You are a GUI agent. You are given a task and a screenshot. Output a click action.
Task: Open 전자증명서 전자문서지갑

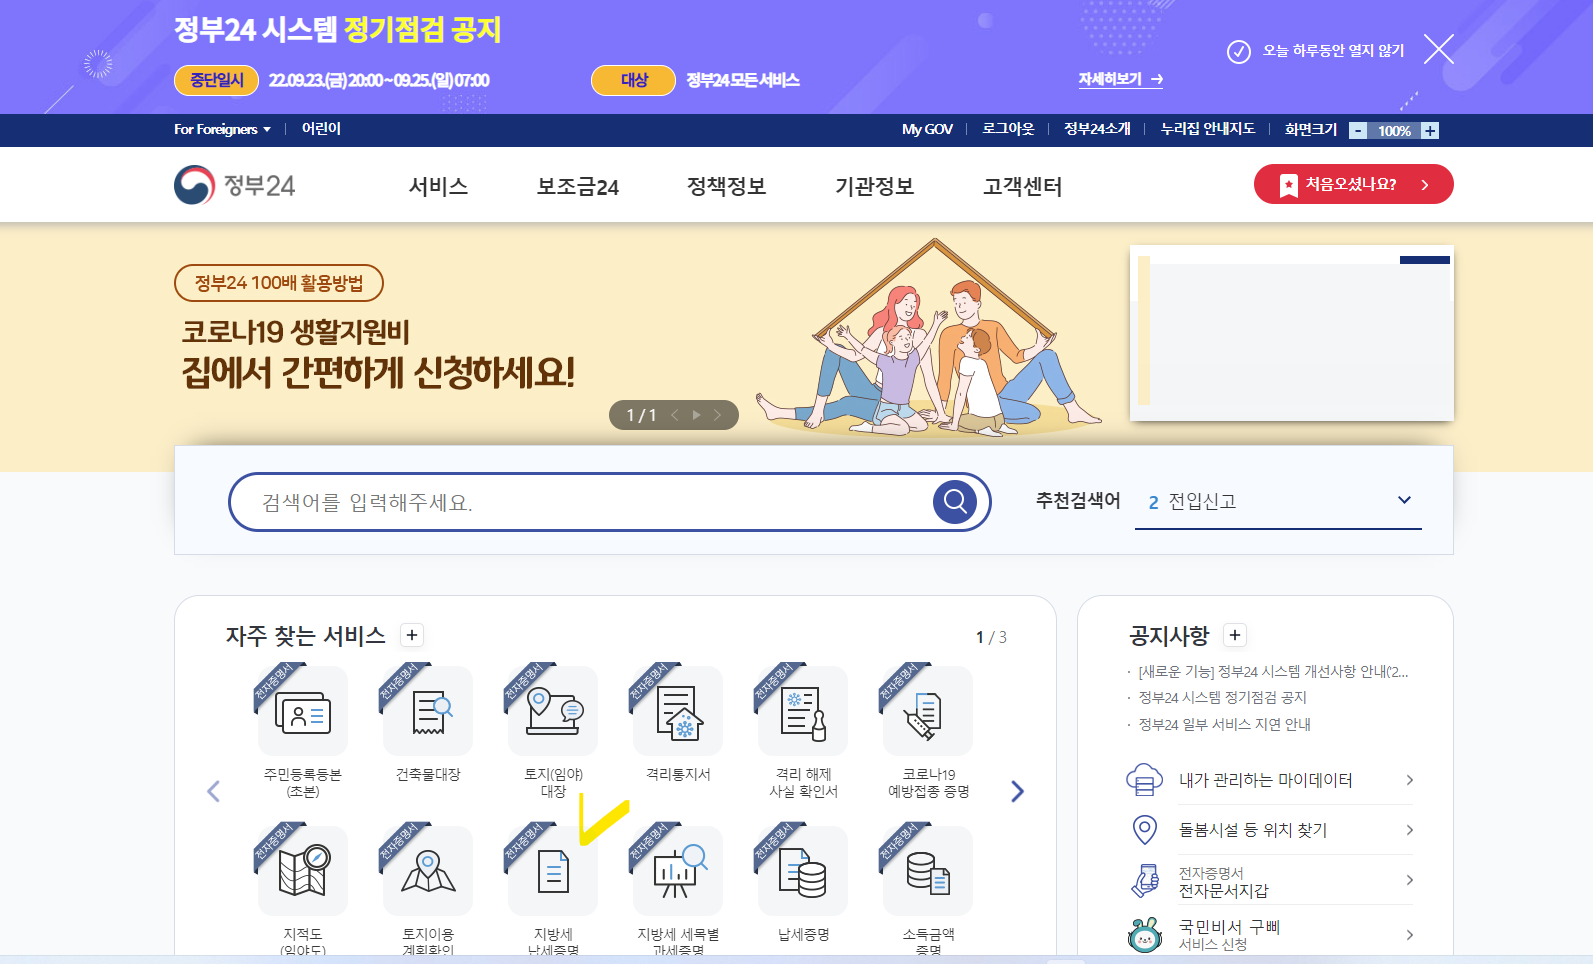click(x=1270, y=881)
